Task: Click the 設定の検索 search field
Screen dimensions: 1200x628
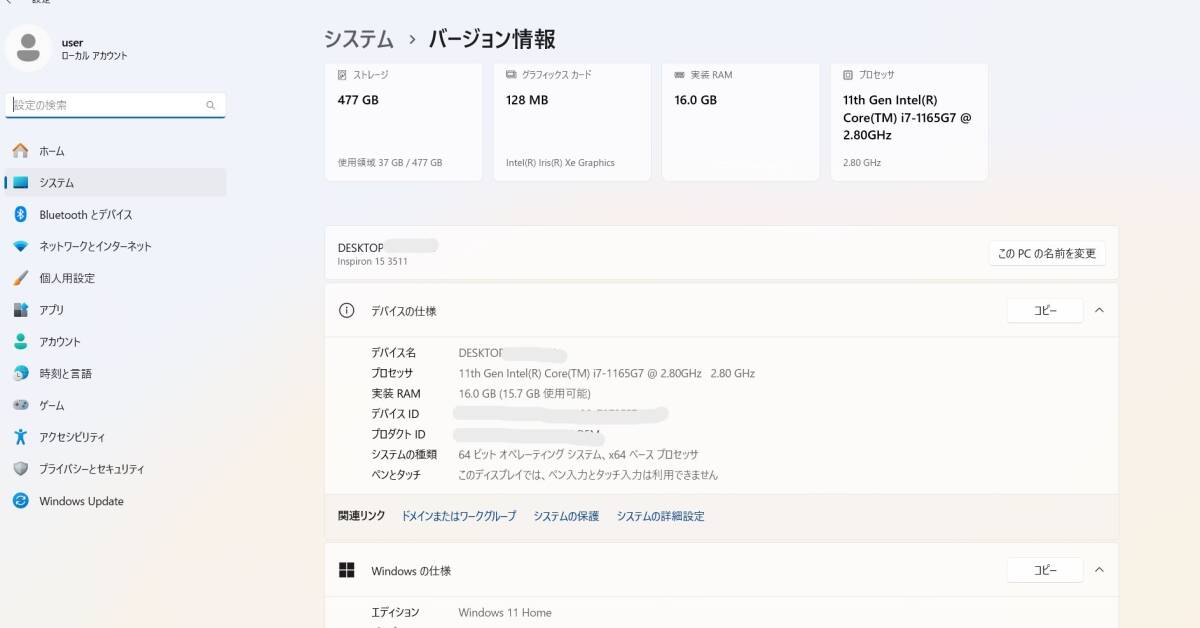Action: (110, 104)
